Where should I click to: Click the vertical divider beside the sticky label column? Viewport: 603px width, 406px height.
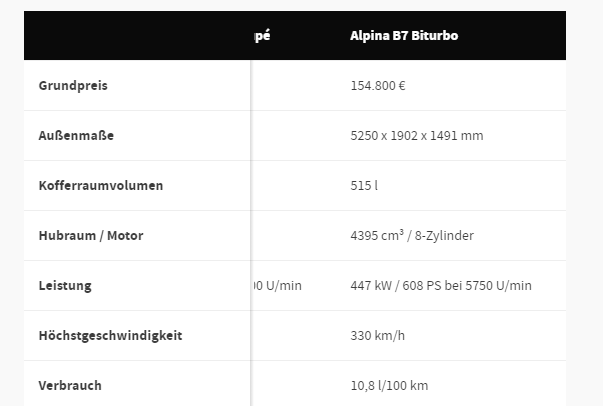point(251,233)
